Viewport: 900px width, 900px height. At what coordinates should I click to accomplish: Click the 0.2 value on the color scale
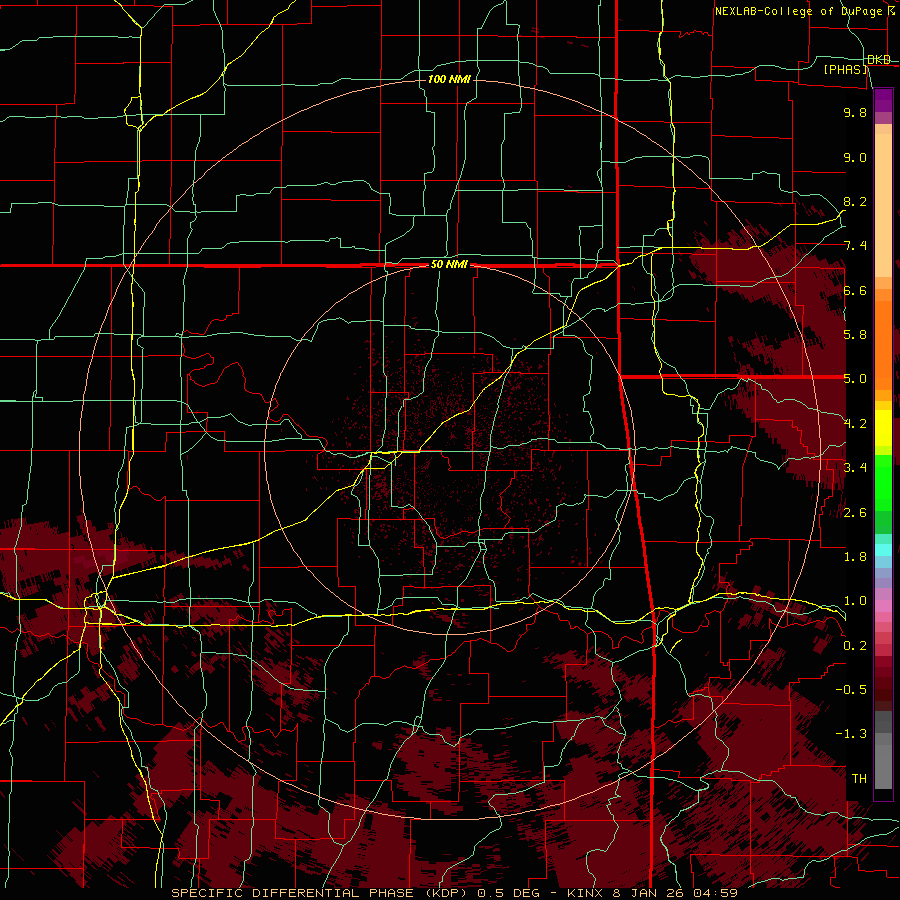[x=855, y=646]
